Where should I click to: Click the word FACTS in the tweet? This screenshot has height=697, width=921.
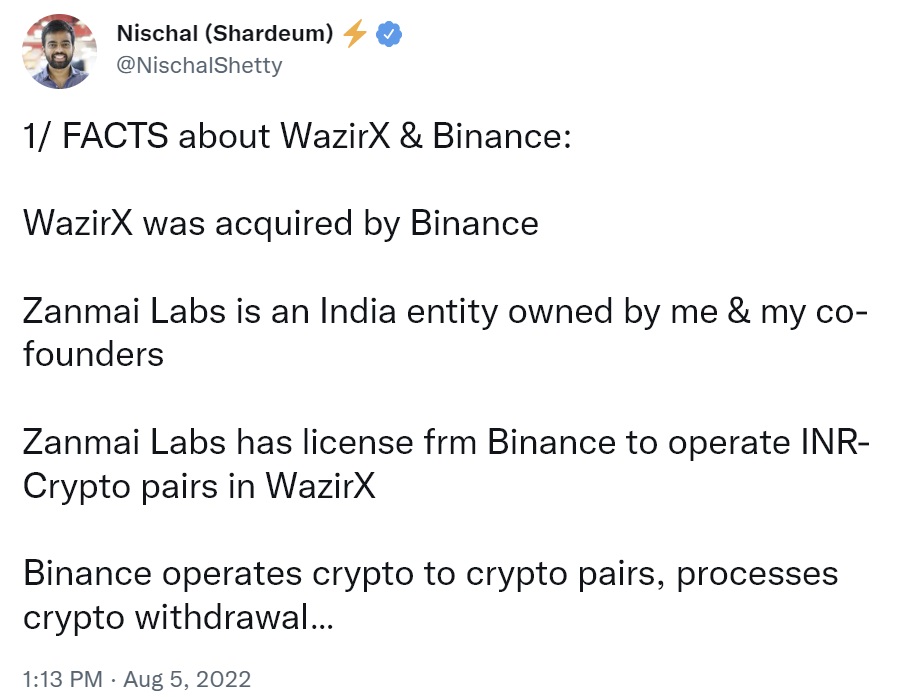pos(115,136)
